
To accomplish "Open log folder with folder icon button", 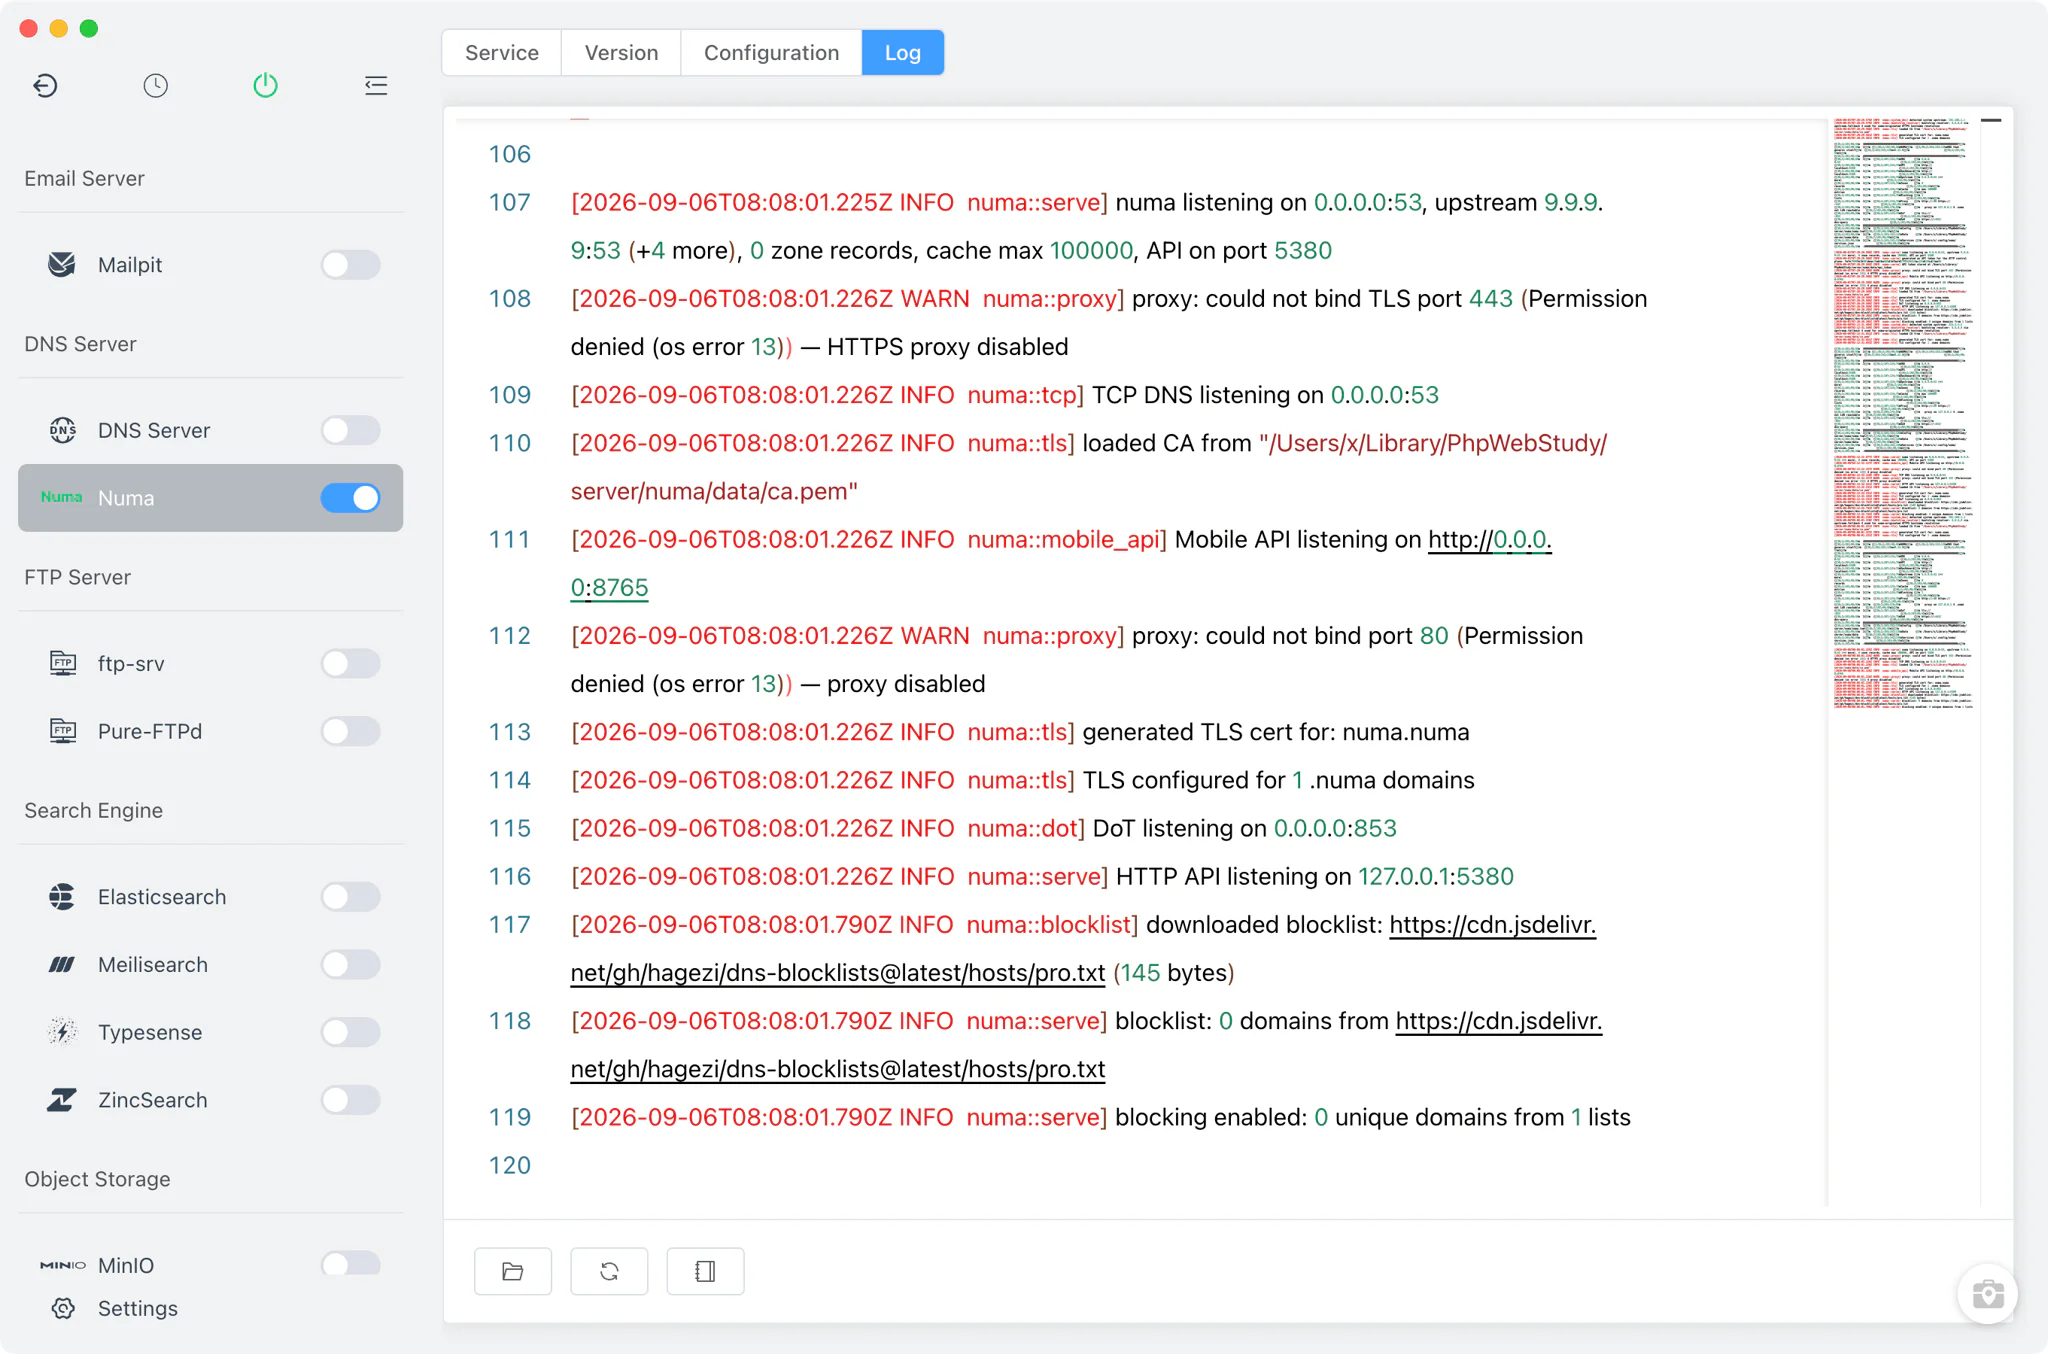I will pyautogui.click(x=513, y=1271).
